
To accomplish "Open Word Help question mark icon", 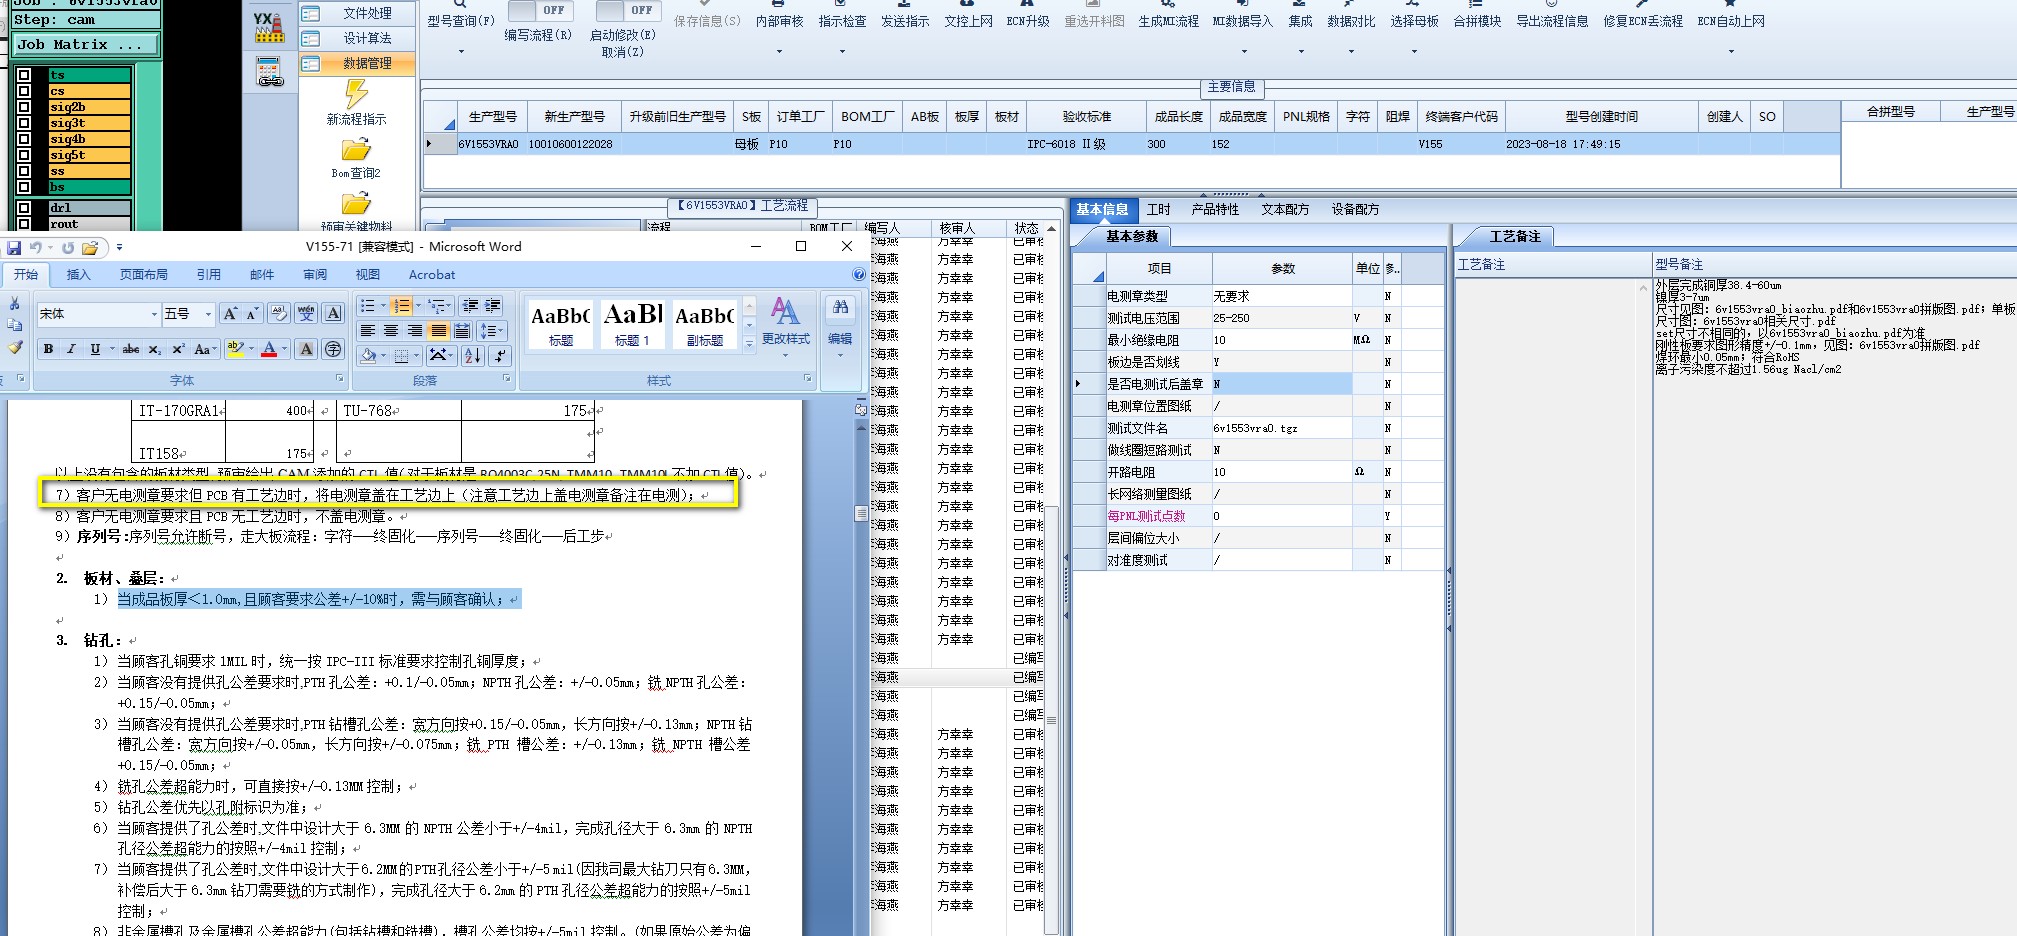I will click(x=859, y=274).
